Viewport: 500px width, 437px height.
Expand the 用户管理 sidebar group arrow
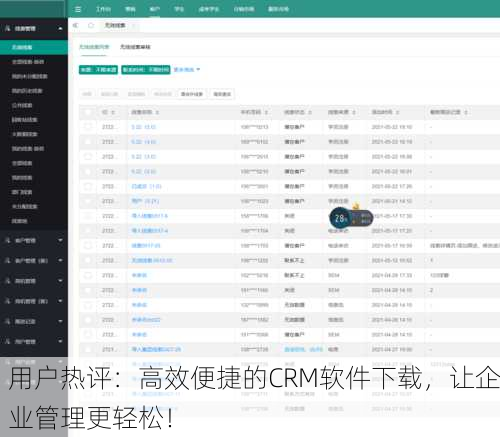60,341
